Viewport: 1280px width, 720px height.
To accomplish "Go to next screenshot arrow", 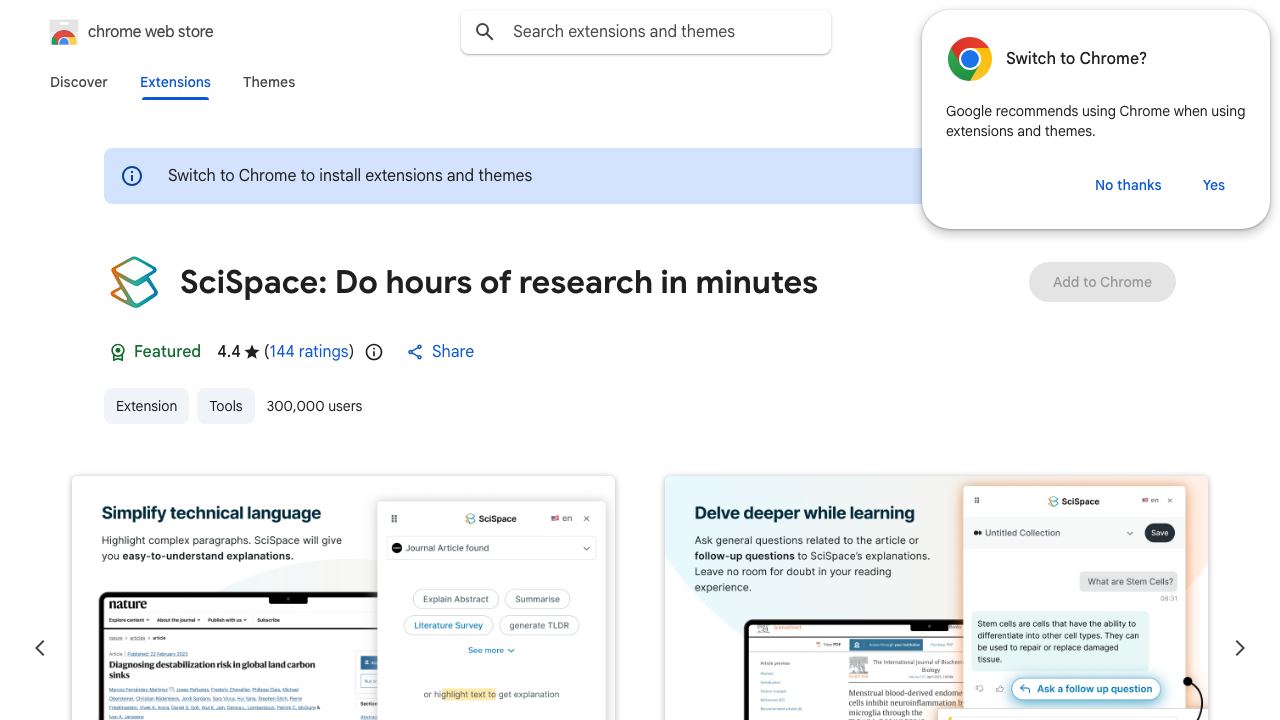I will point(1240,648).
